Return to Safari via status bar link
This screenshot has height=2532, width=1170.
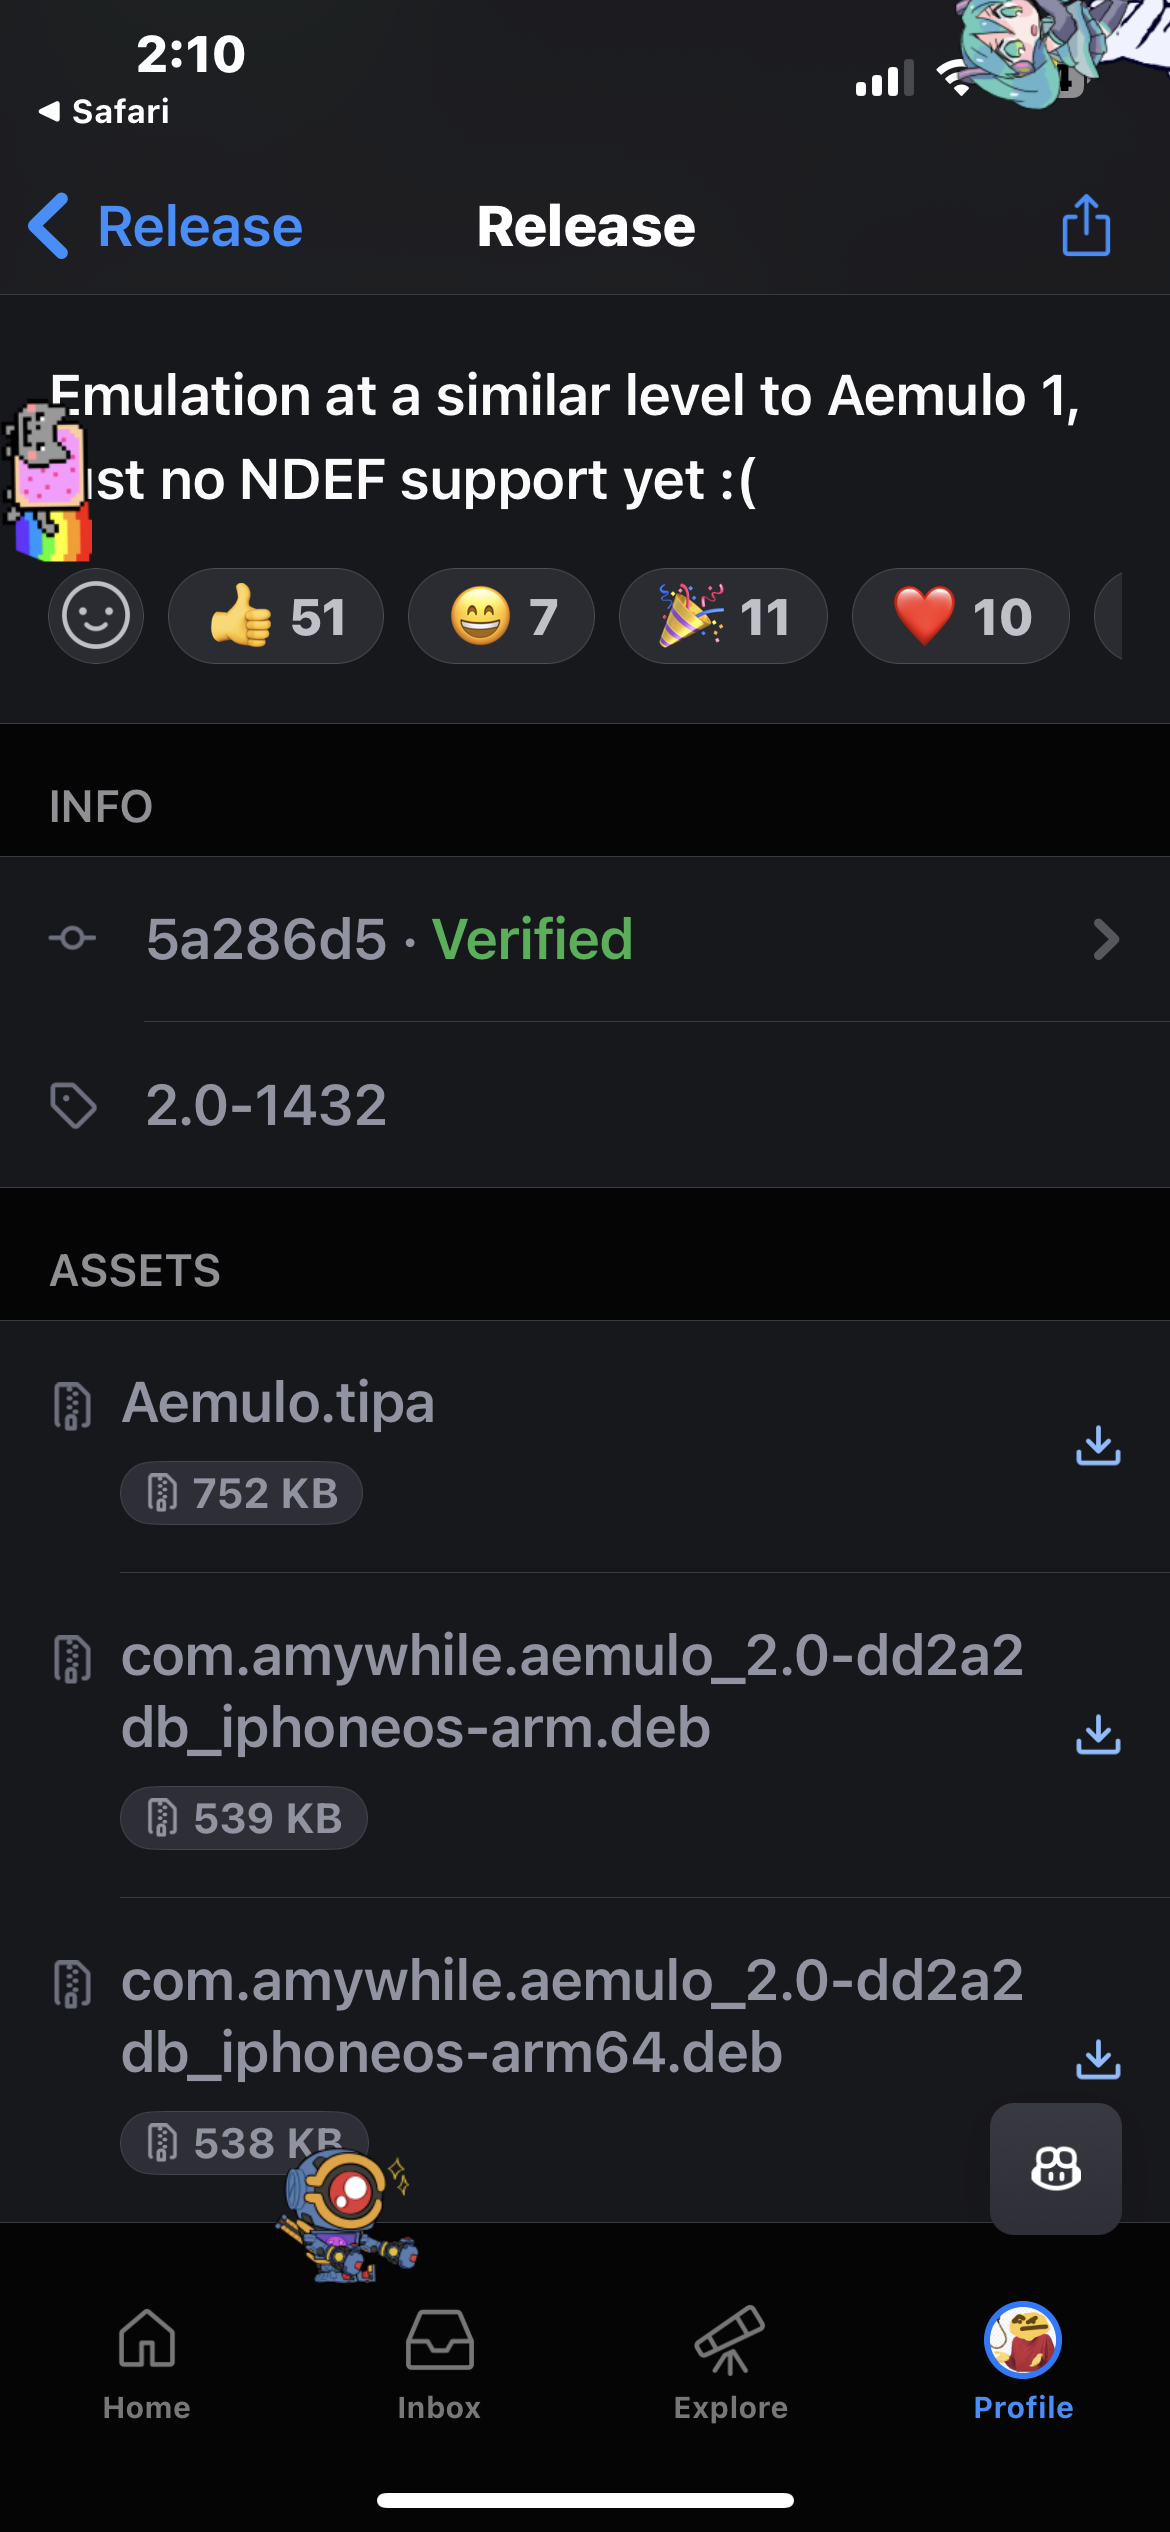click(x=104, y=111)
